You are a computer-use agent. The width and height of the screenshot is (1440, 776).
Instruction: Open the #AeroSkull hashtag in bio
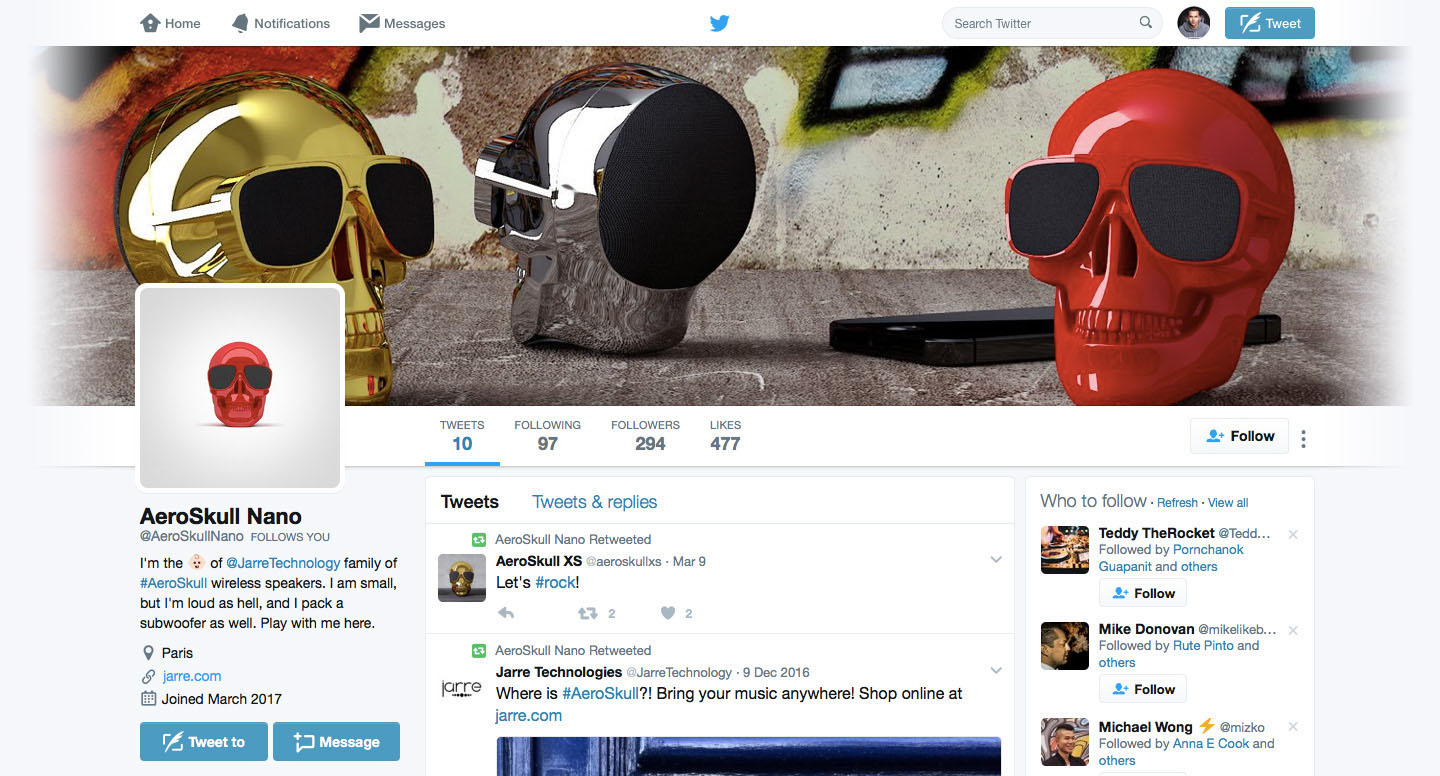(x=174, y=583)
